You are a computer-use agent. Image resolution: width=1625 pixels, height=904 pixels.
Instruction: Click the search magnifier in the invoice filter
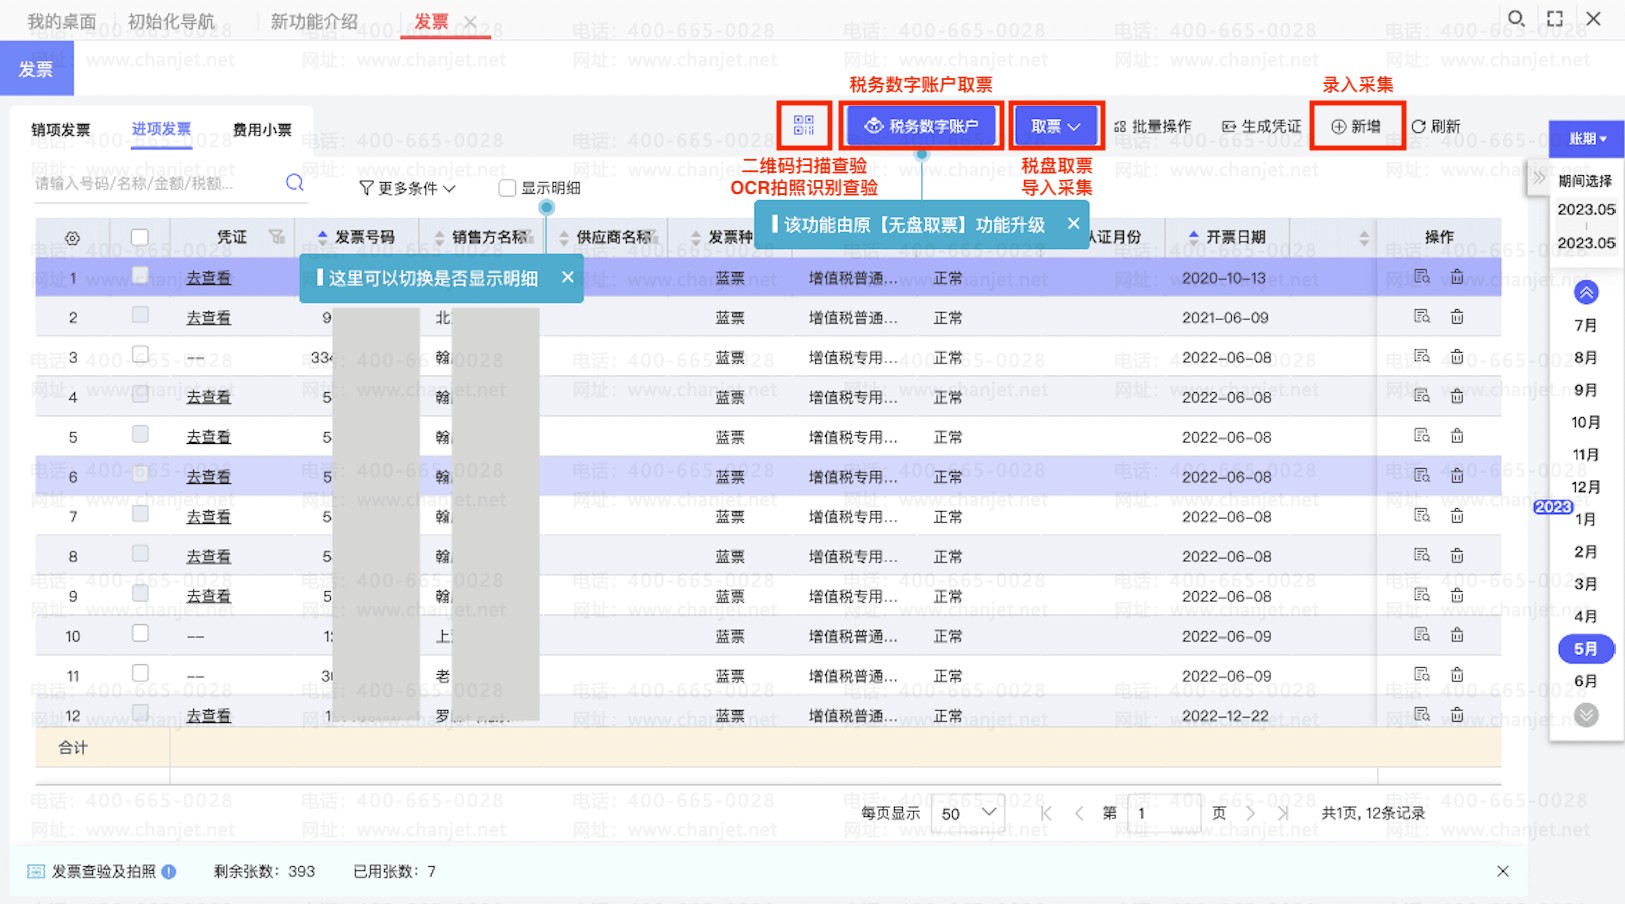[x=294, y=183]
